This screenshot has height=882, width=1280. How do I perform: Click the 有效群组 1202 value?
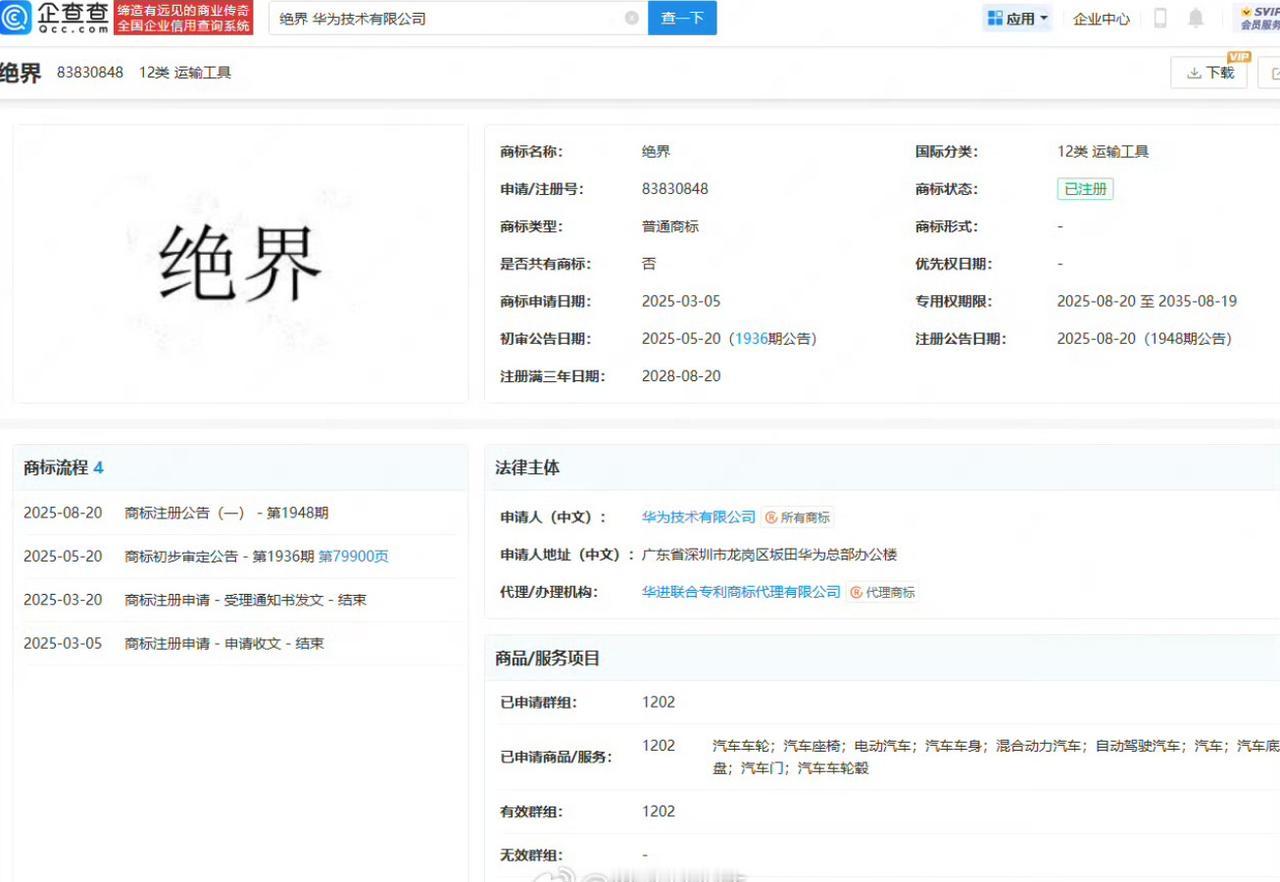point(658,811)
